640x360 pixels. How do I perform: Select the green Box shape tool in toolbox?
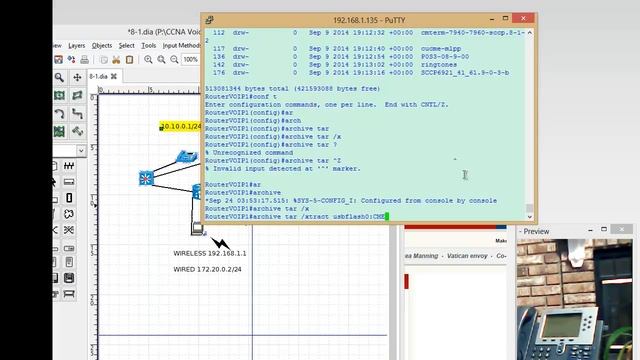[59, 96]
